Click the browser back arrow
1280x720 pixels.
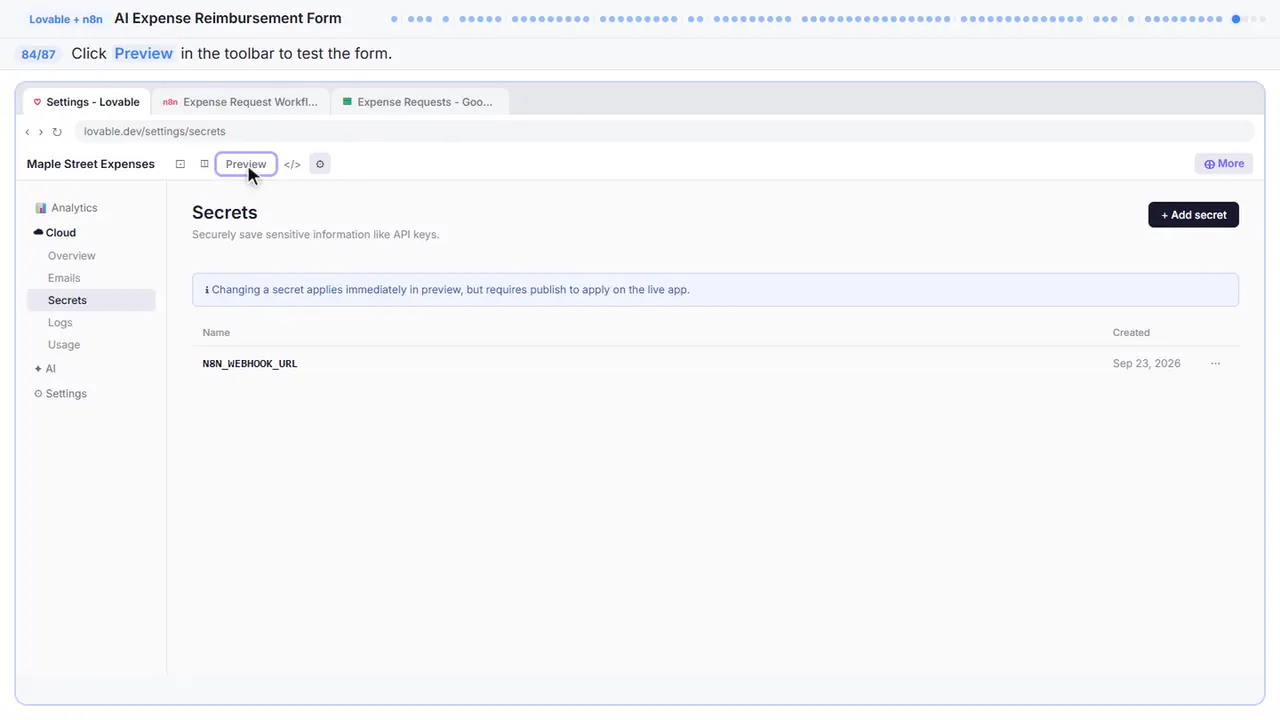pos(28,132)
